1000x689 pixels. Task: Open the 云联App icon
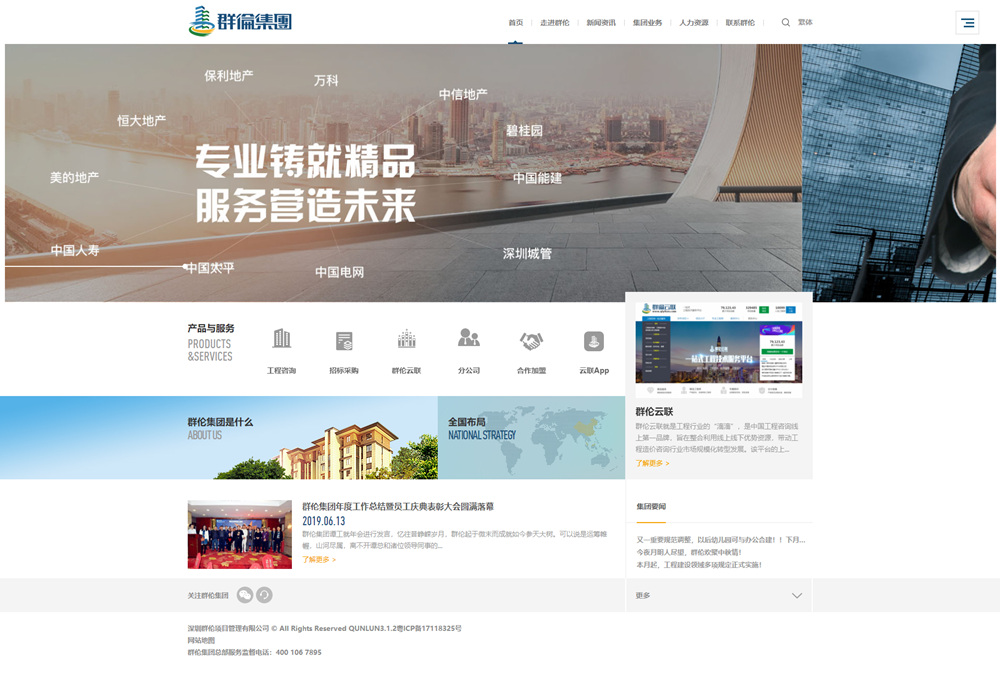(594, 341)
